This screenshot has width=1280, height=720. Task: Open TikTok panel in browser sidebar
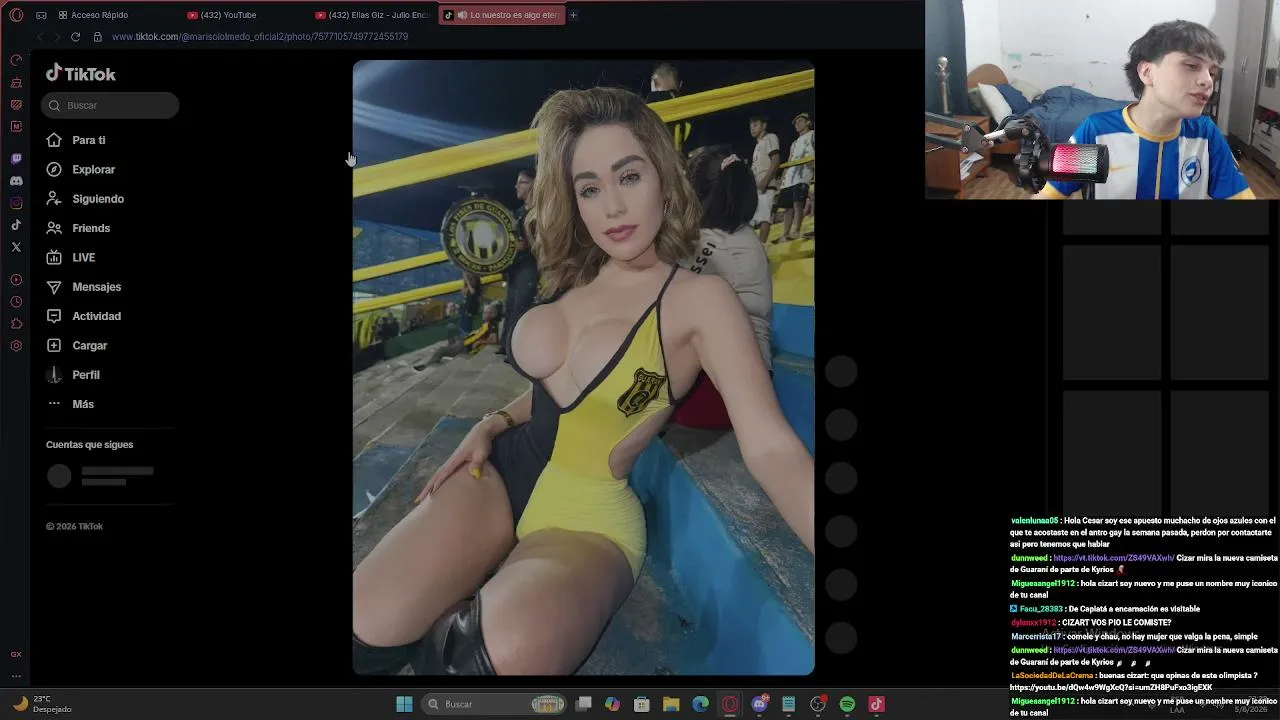click(x=16, y=225)
